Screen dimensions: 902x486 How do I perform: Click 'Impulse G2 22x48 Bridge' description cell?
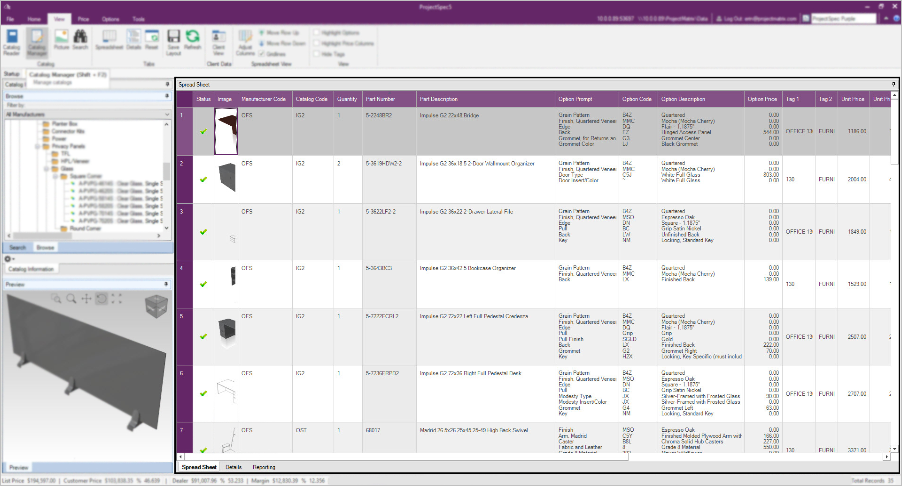486,131
